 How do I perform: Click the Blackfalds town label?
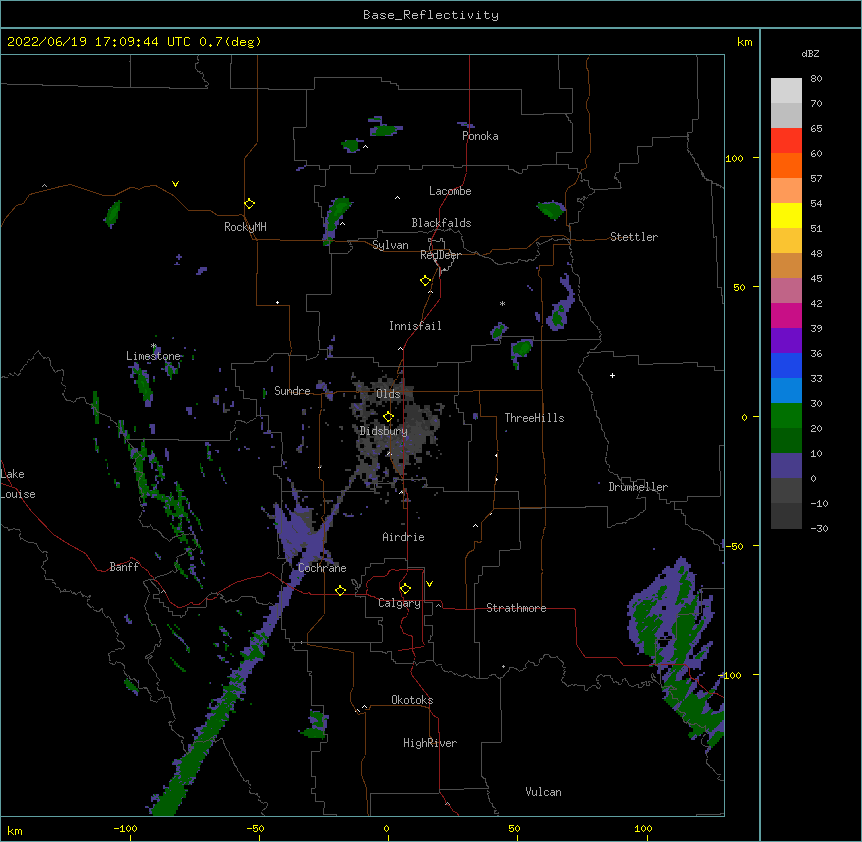(x=441, y=223)
